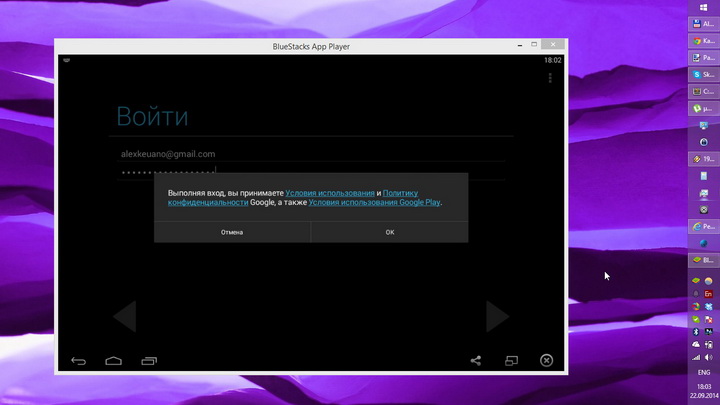Image resolution: width=720 pixels, height=405 pixels.
Task: Click the network signal tray icon
Action: point(696,357)
